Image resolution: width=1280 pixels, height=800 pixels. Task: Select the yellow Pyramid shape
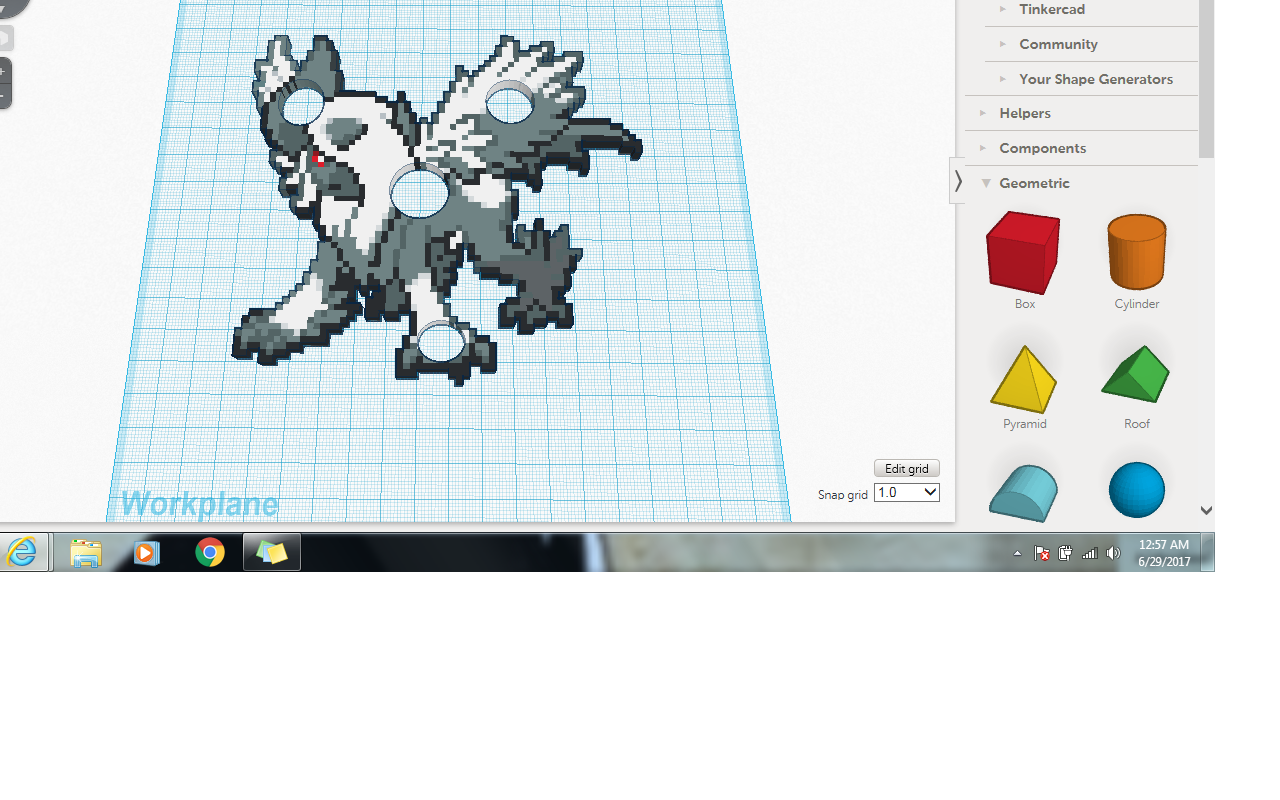pos(1024,379)
